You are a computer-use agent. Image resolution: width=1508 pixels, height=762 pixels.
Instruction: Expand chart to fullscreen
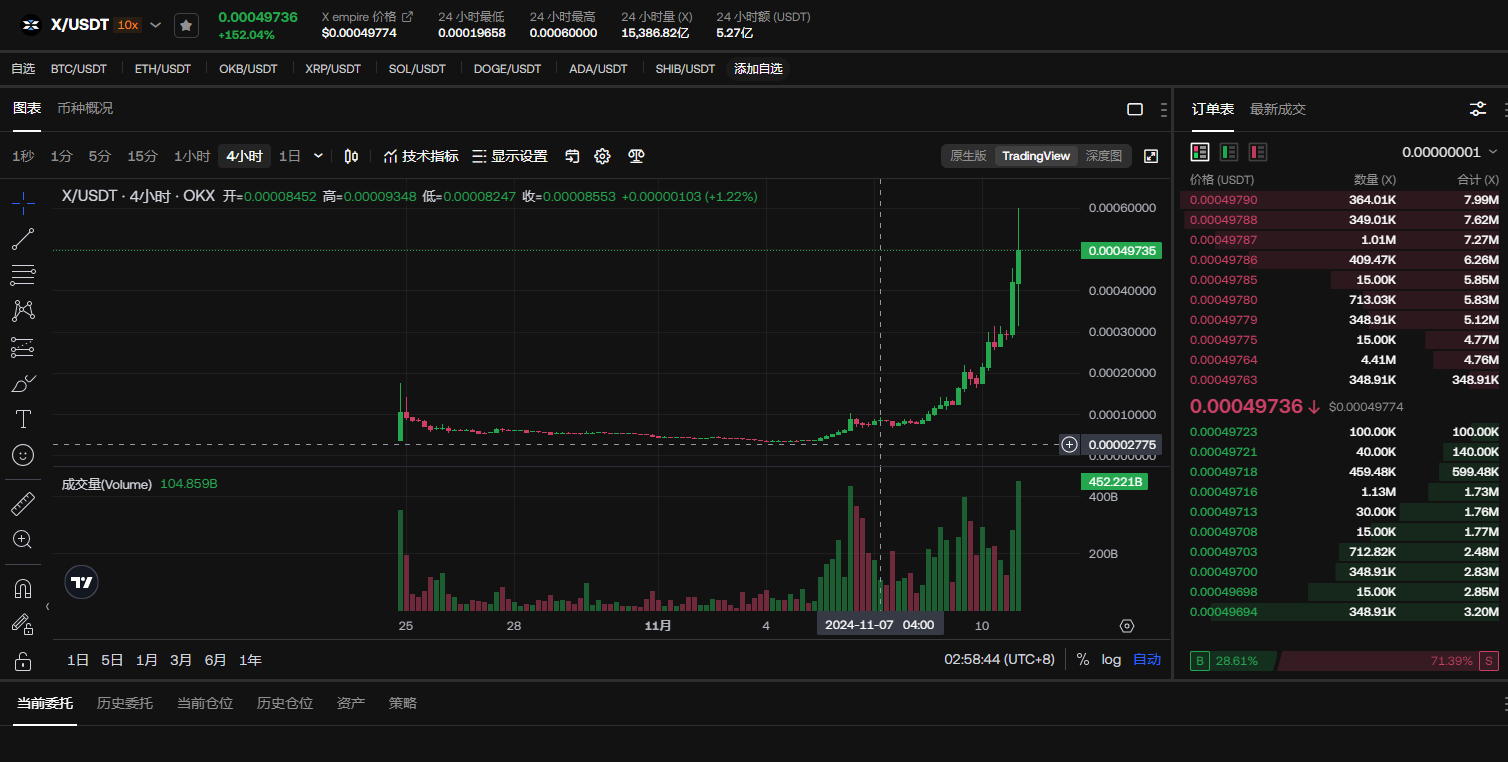click(x=1151, y=156)
